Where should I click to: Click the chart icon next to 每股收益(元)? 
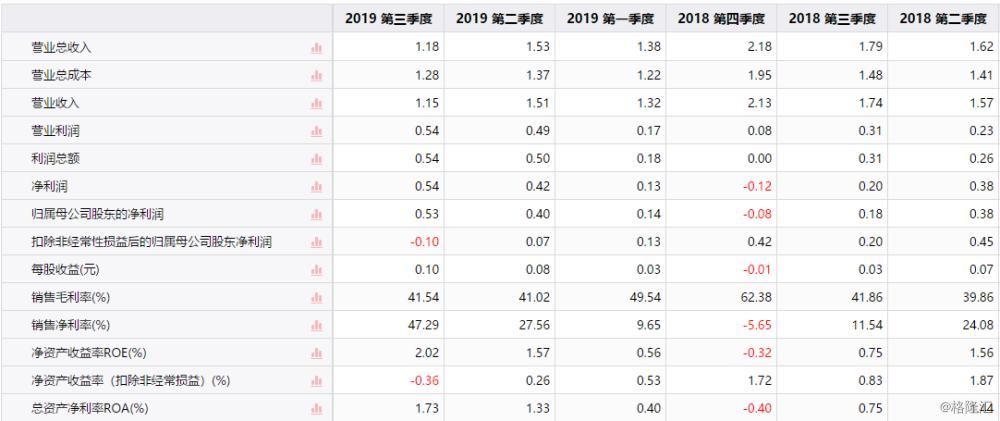[316, 269]
